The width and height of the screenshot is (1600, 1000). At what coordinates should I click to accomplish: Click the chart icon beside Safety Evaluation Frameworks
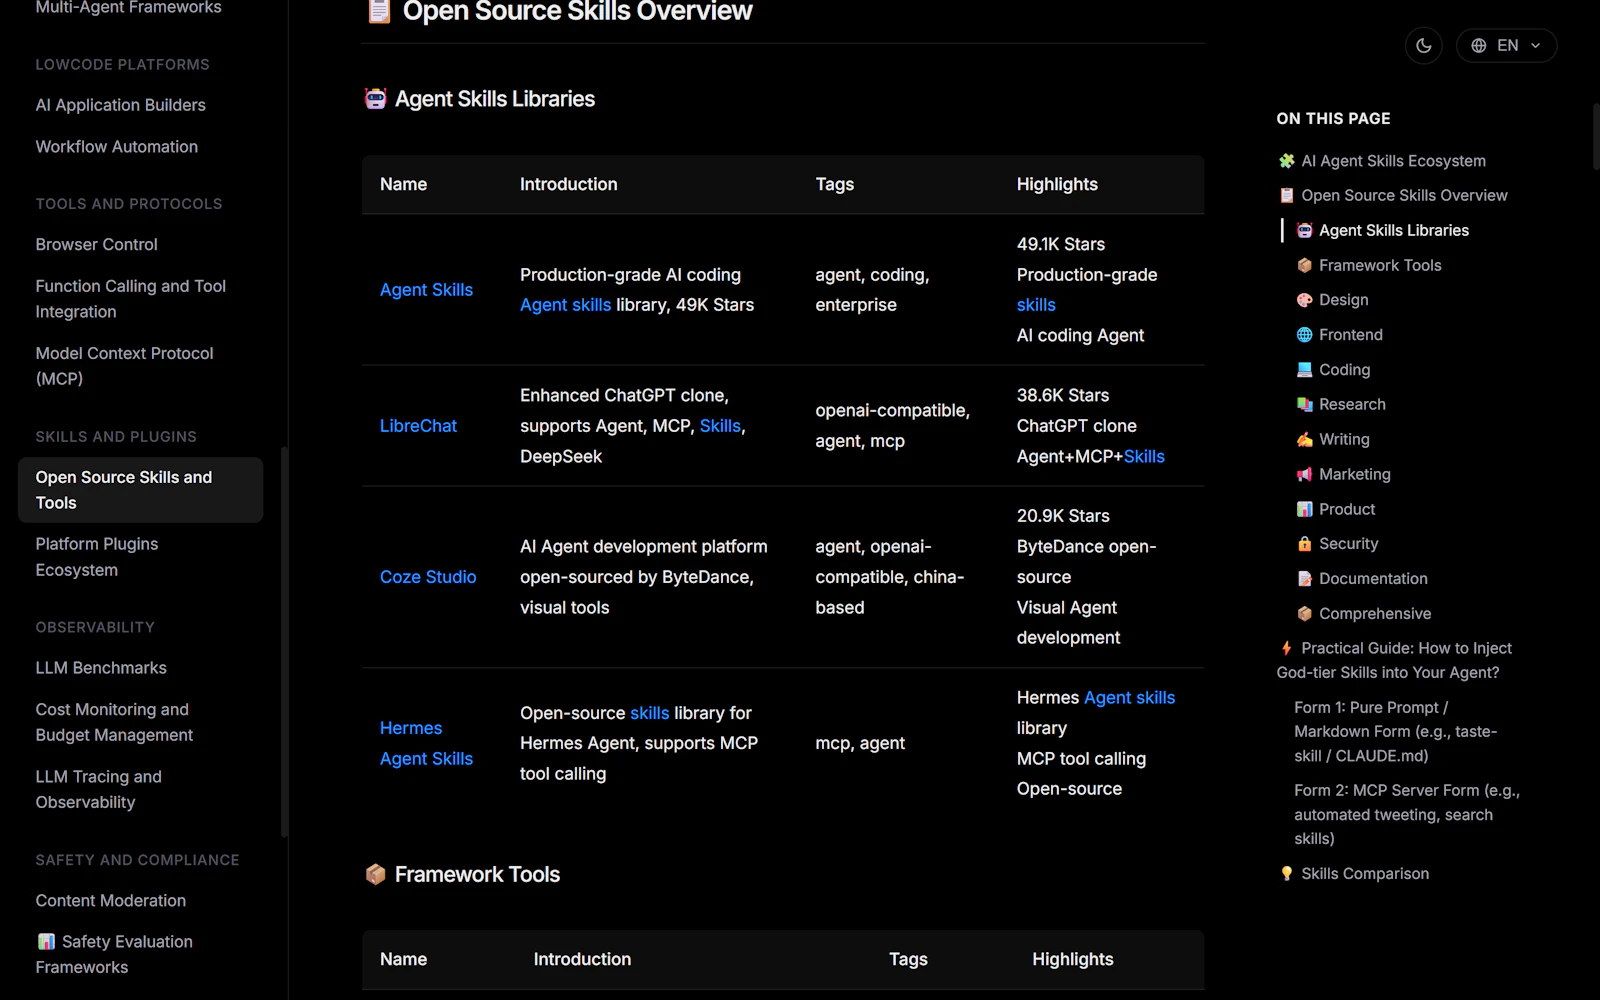click(x=46, y=942)
